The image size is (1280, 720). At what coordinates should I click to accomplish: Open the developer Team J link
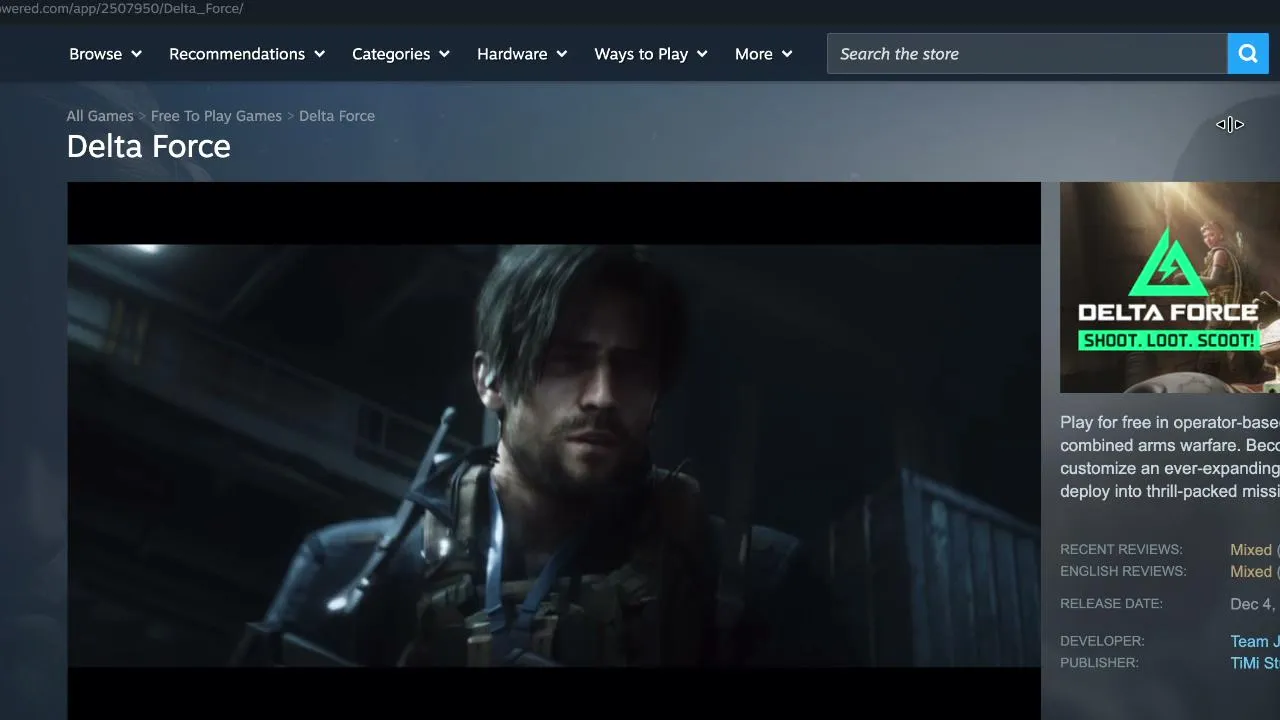coord(1255,642)
